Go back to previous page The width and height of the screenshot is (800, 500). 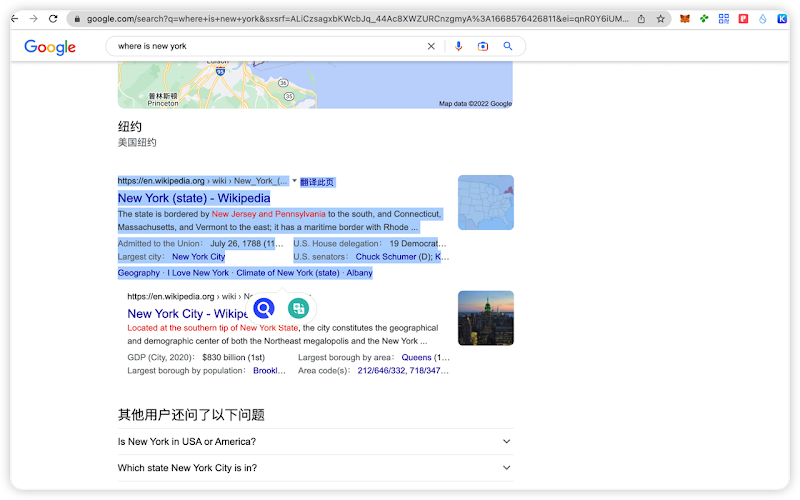[x=14, y=19]
